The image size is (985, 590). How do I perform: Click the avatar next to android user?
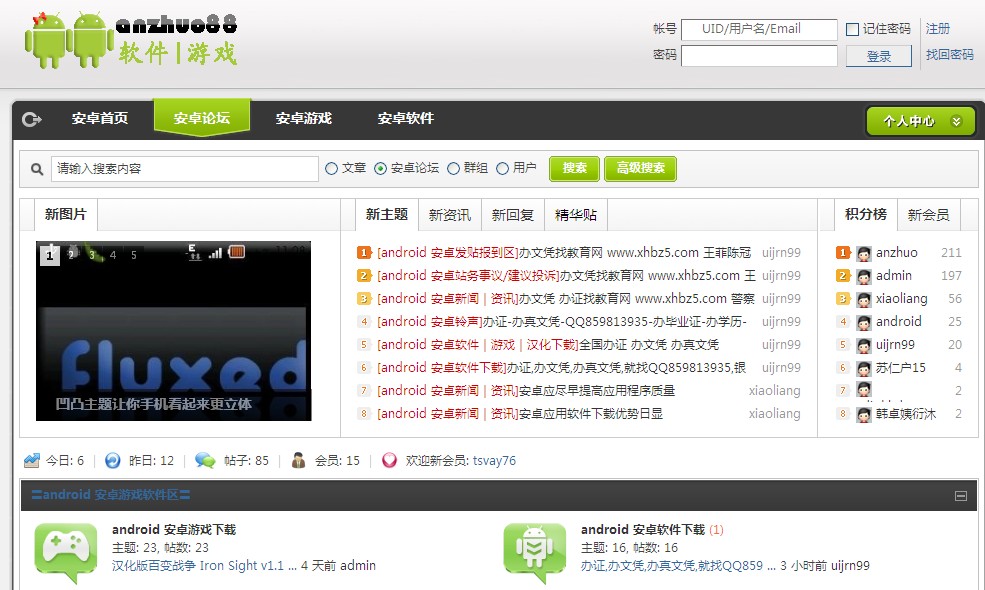(864, 322)
